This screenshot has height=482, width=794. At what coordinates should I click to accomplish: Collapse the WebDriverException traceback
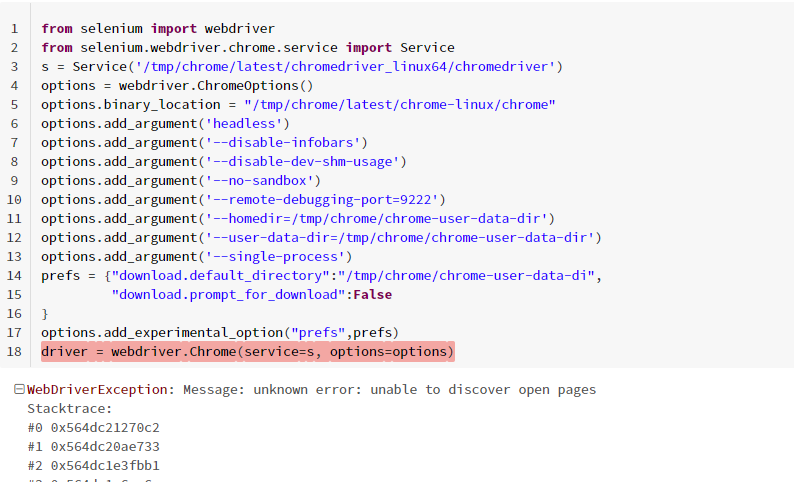point(20,390)
